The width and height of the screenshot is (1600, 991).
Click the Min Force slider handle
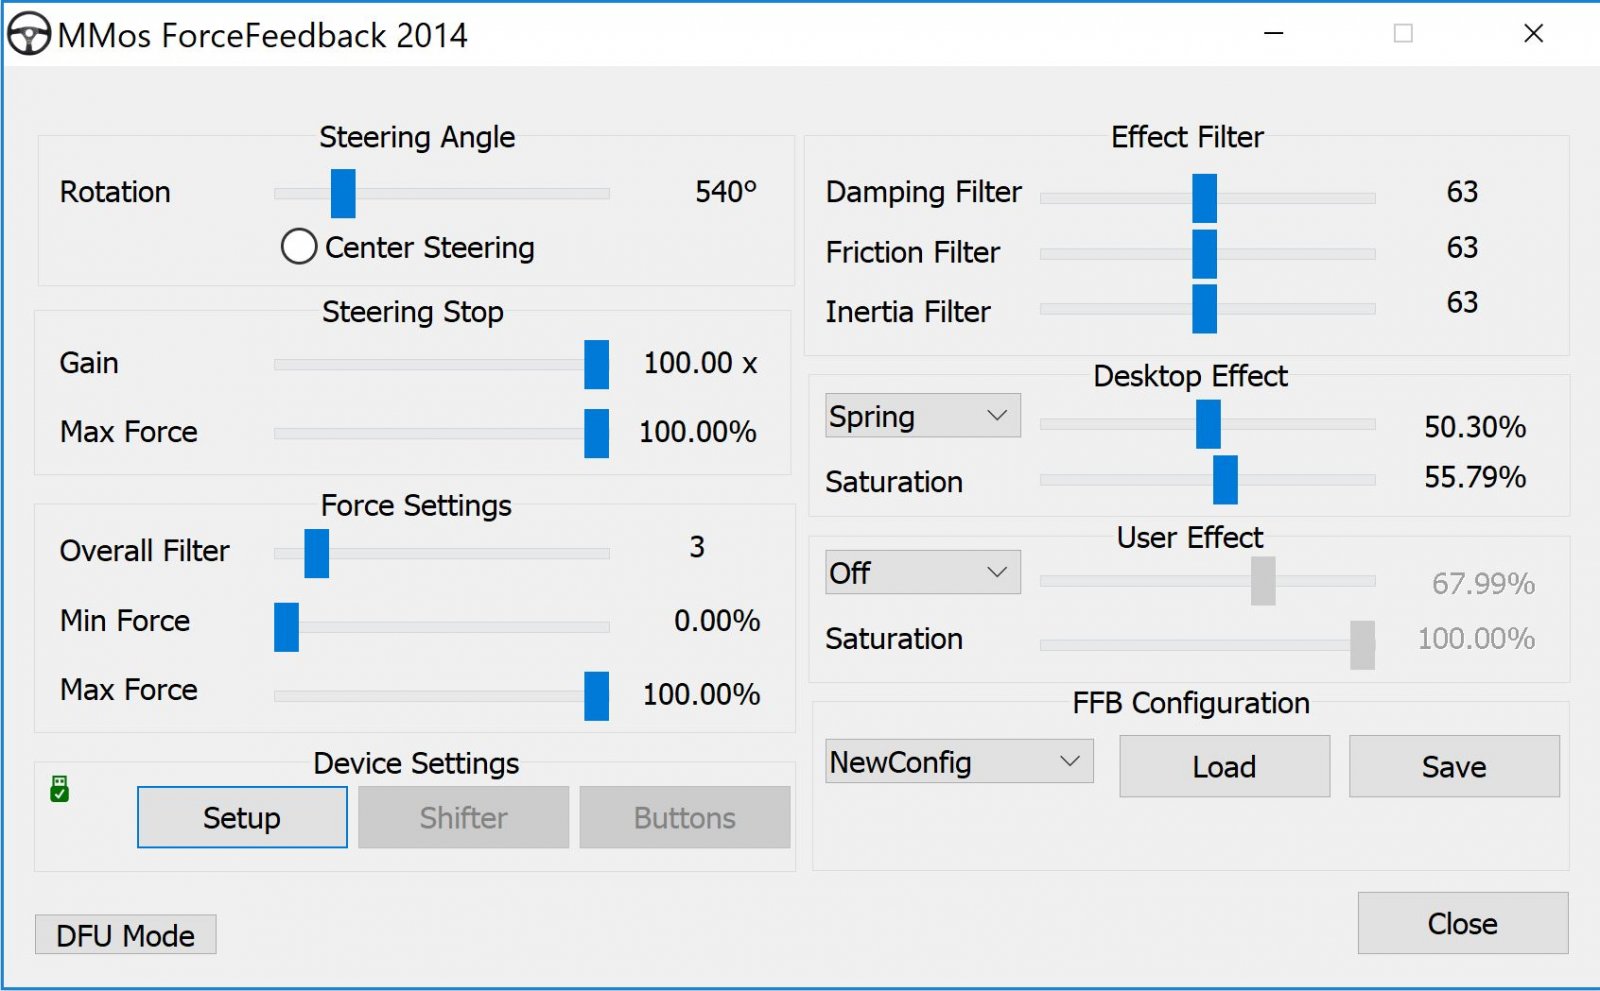(286, 627)
